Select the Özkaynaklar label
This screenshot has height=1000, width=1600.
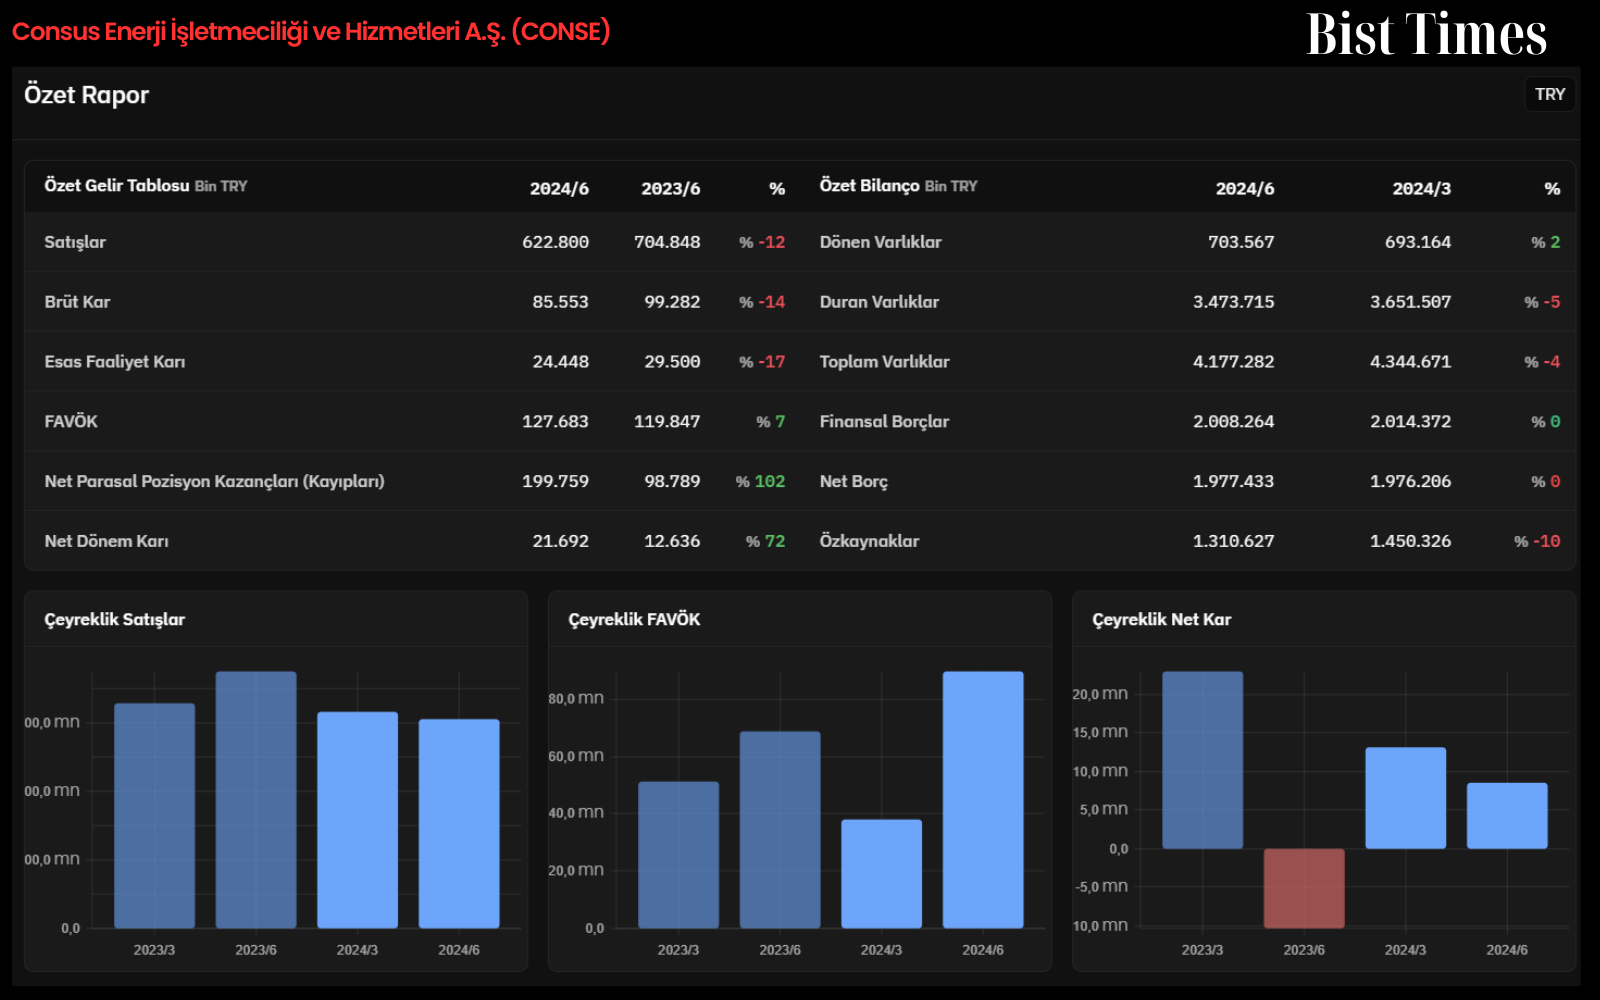point(869,542)
